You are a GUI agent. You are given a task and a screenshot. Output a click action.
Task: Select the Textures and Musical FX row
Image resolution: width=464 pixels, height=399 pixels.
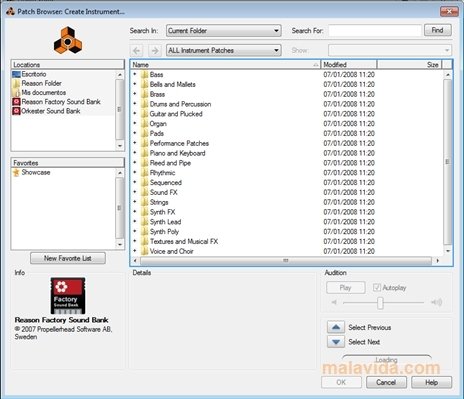[x=287, y=241]
